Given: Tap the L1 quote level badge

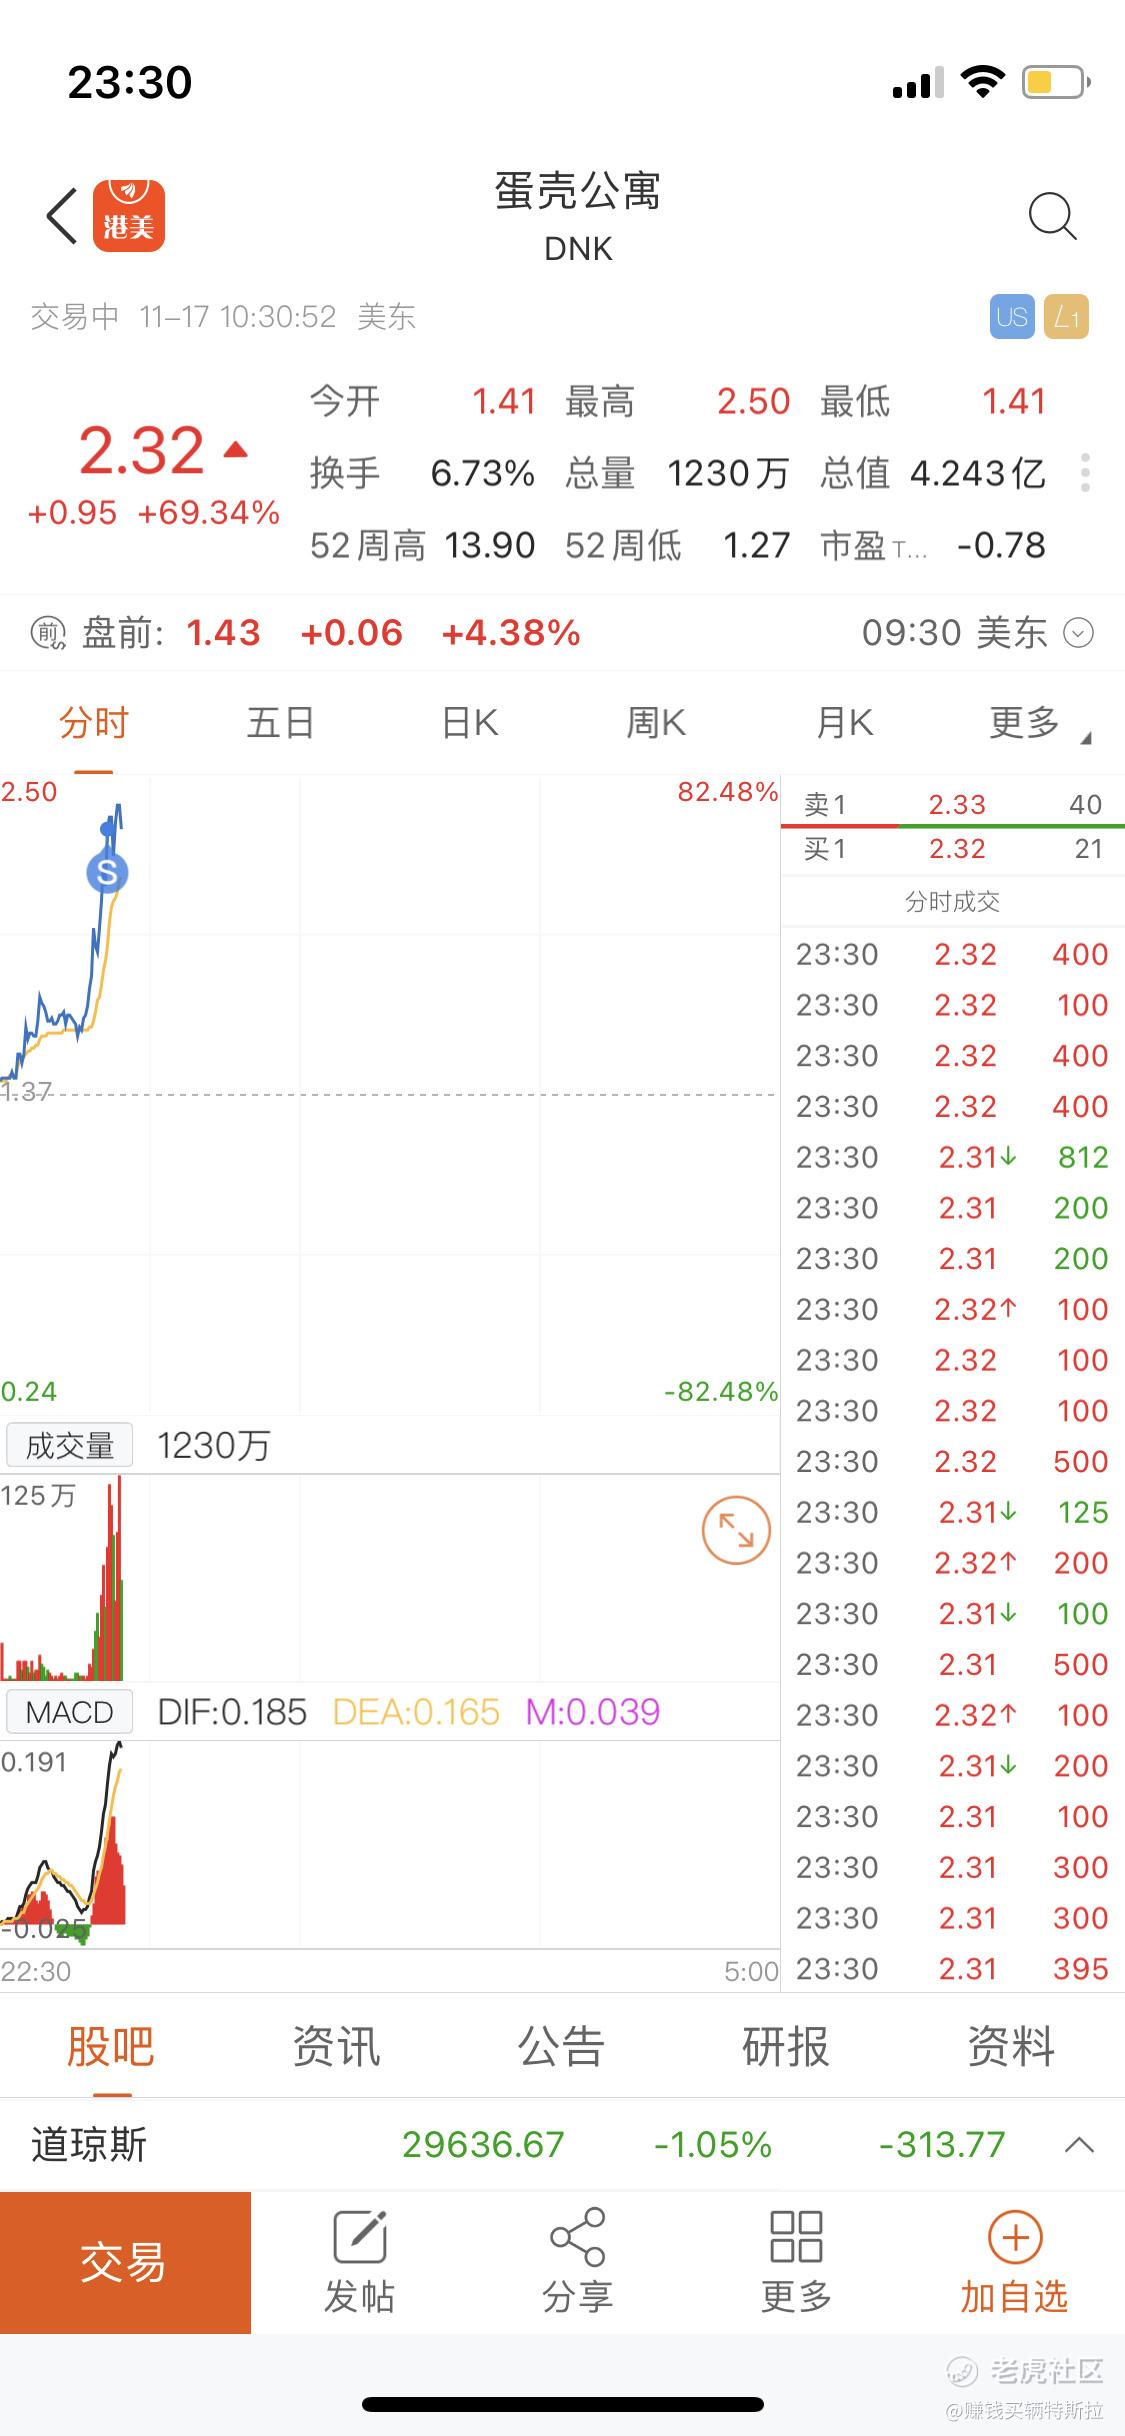Looking at the screenshot, I should click(x=1066, y=317).
